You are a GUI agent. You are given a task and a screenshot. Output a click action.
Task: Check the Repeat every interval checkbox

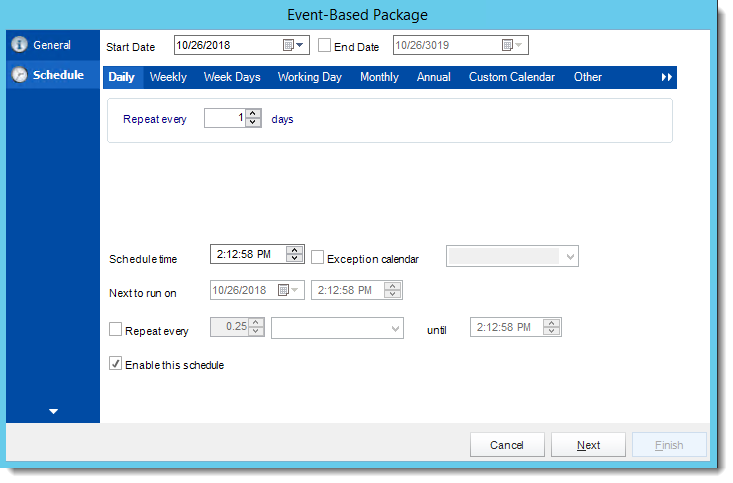coord(115,329)
